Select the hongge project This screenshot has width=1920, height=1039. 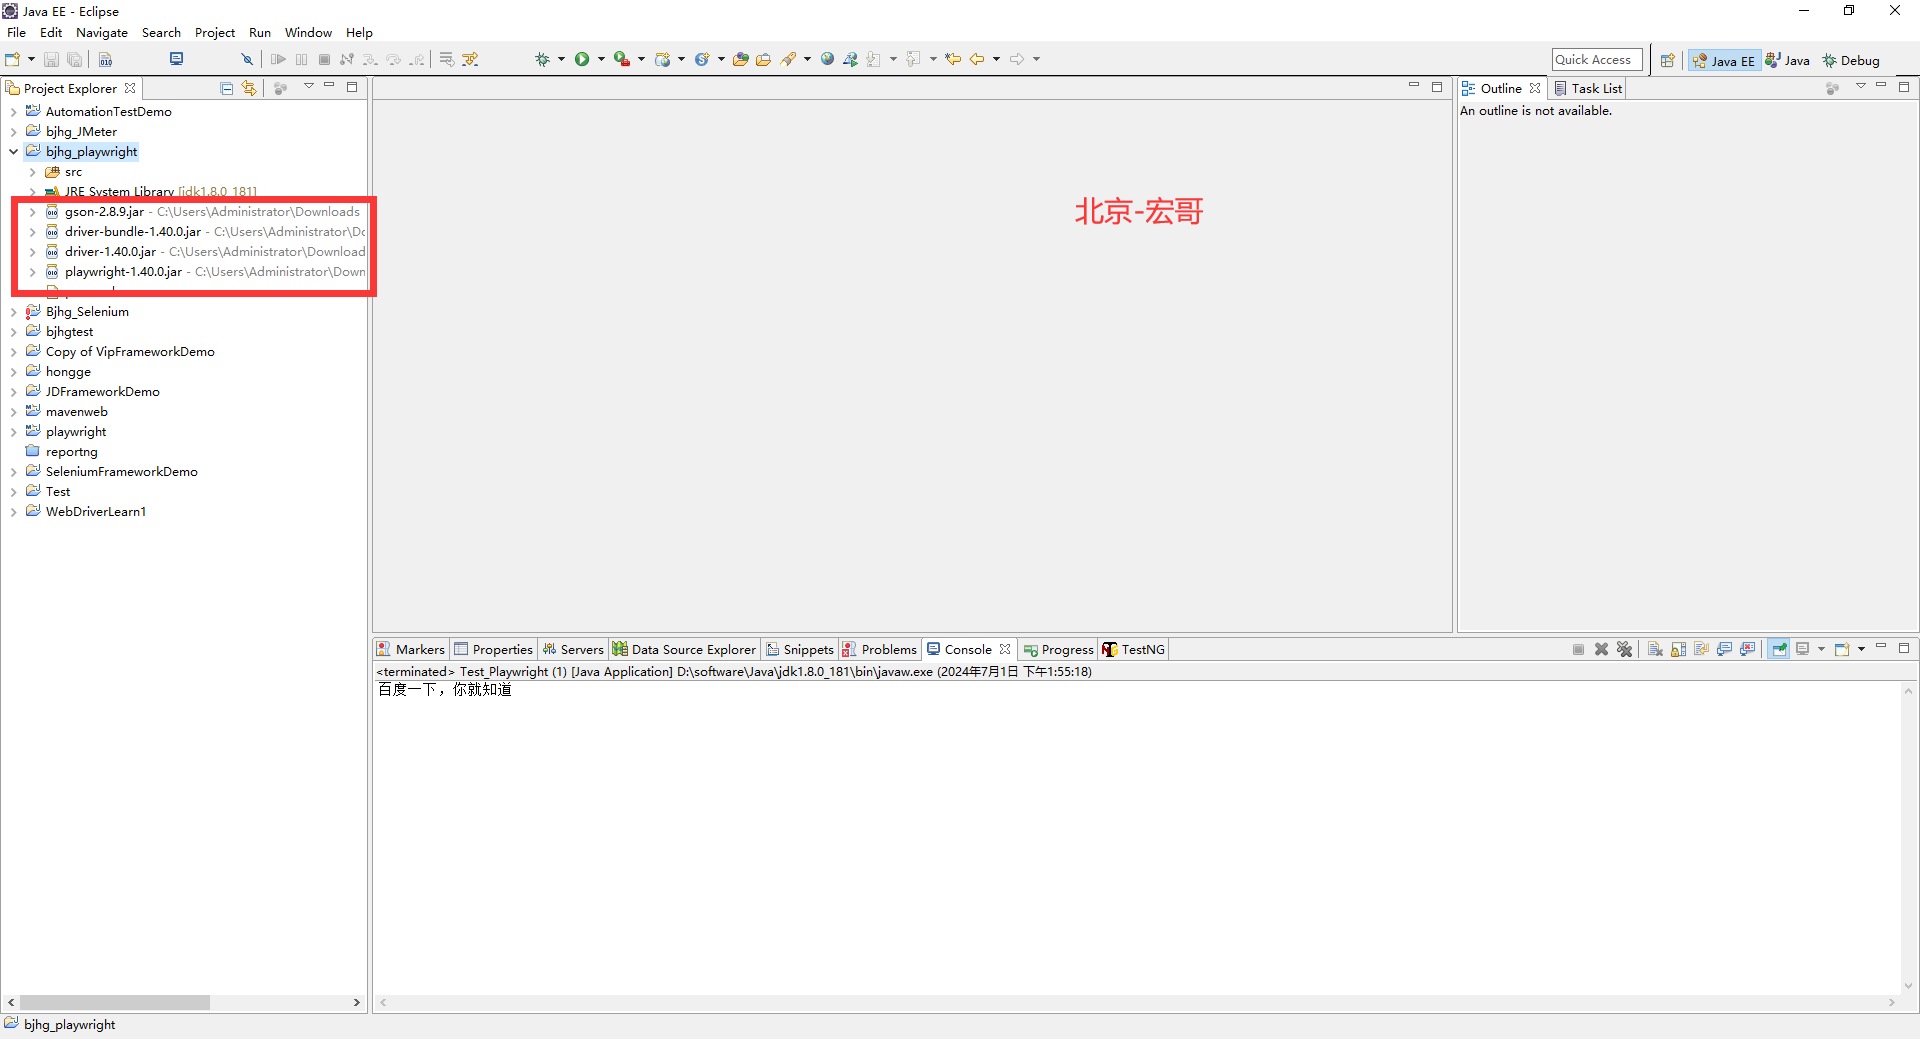click(x=68, y=372)
